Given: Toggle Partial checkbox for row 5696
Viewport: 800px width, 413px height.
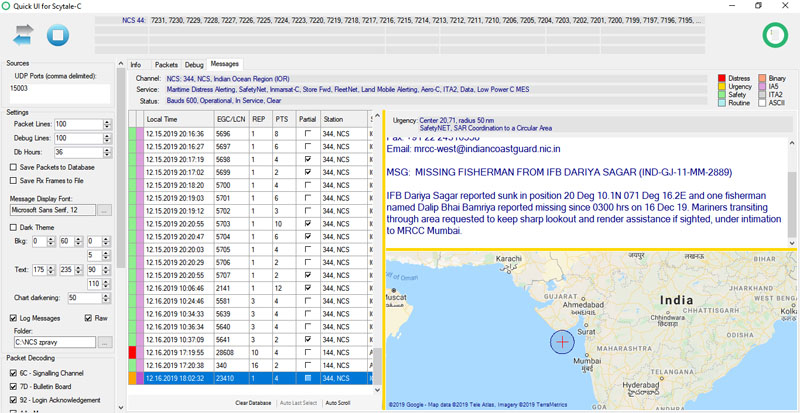Looking at the screenshot, I should (308, 134).
